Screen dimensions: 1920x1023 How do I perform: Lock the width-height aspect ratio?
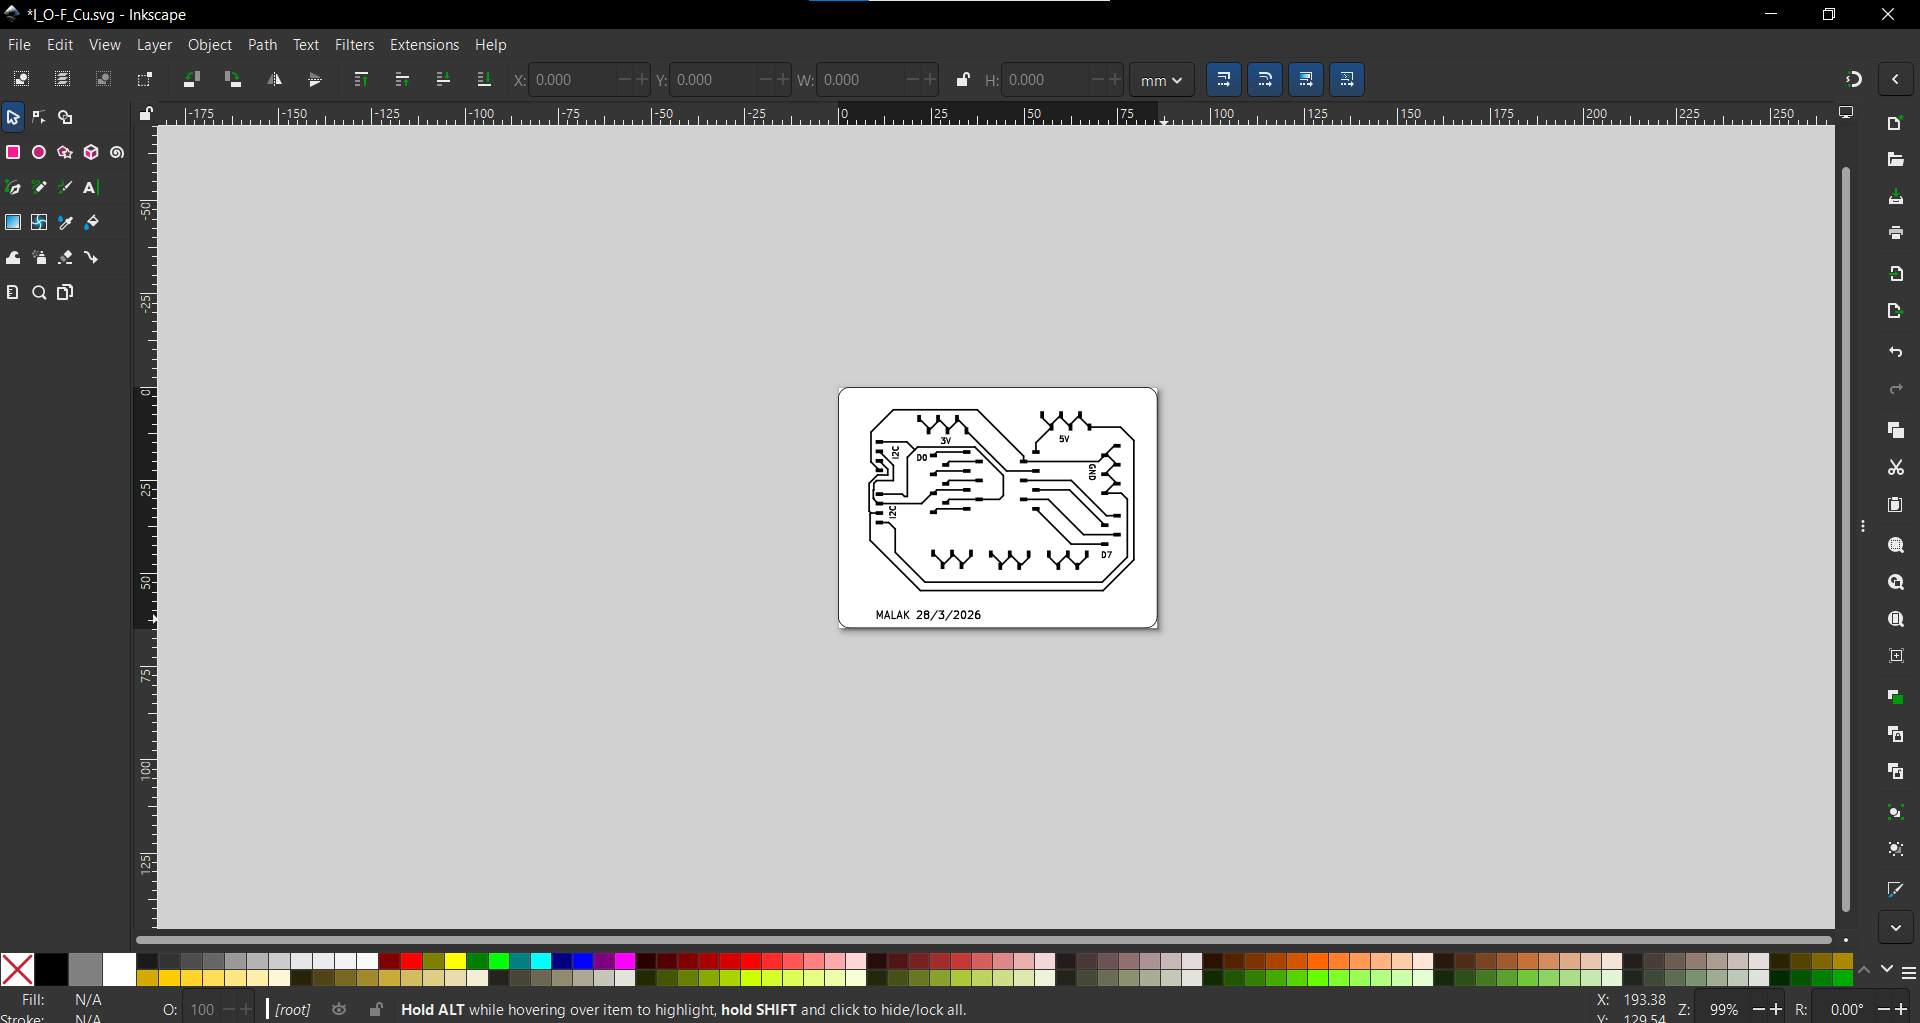pyautogui.click(x=963, y=80)
